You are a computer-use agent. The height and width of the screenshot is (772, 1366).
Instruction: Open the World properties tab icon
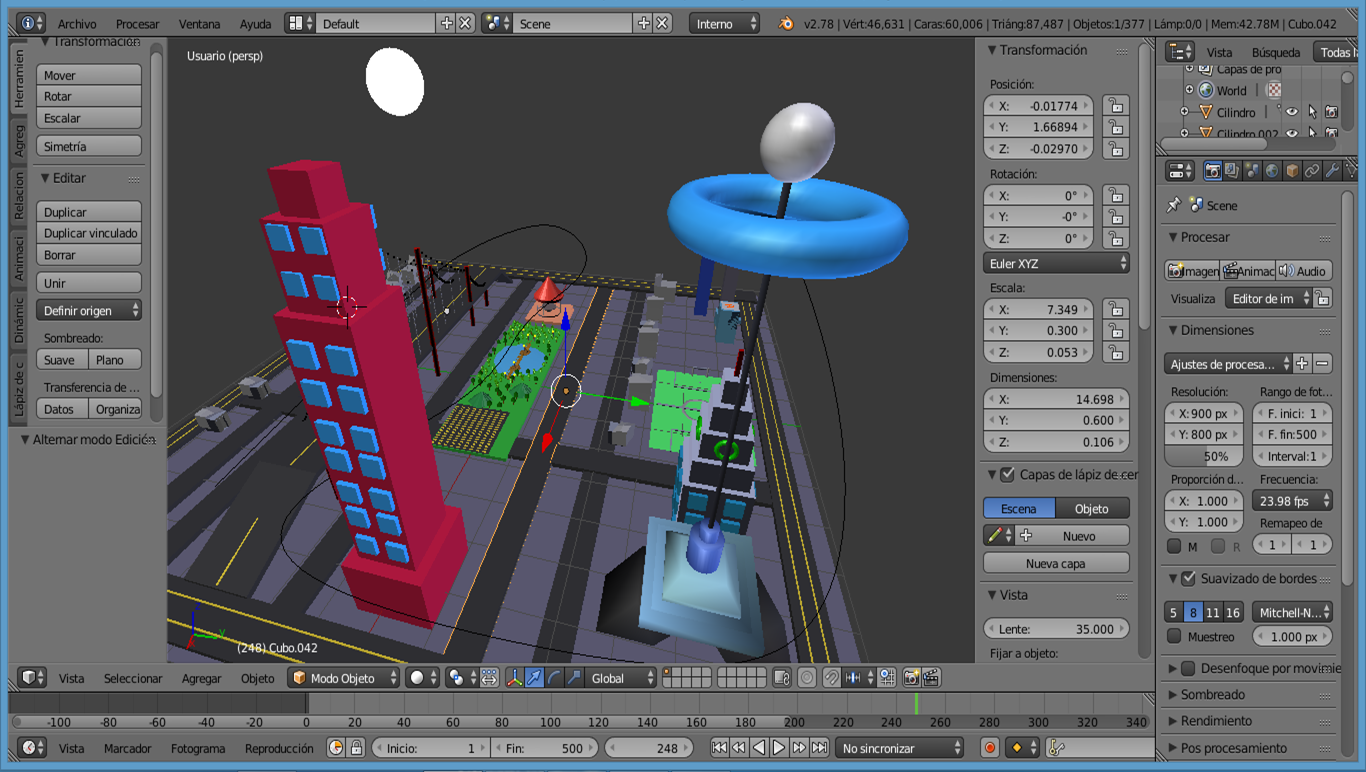(1272, 172)
